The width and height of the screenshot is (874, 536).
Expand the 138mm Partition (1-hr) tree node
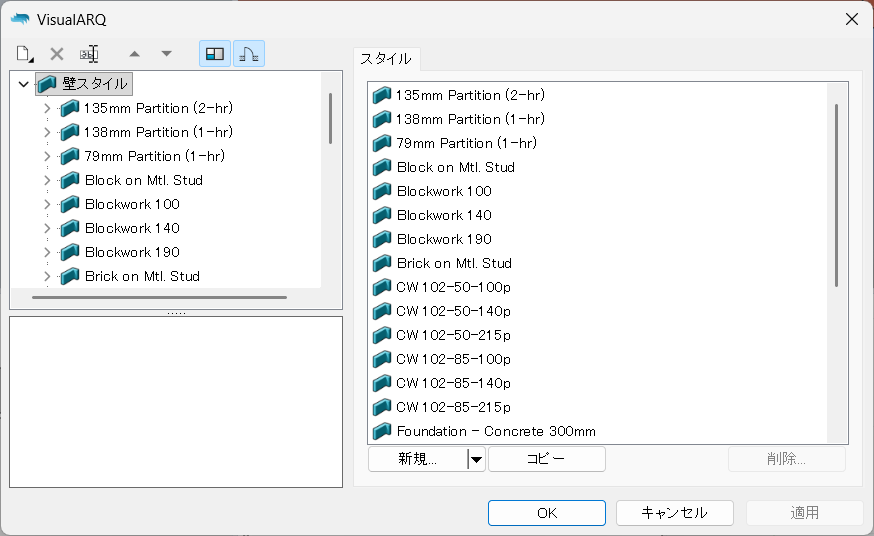point(47,132)
